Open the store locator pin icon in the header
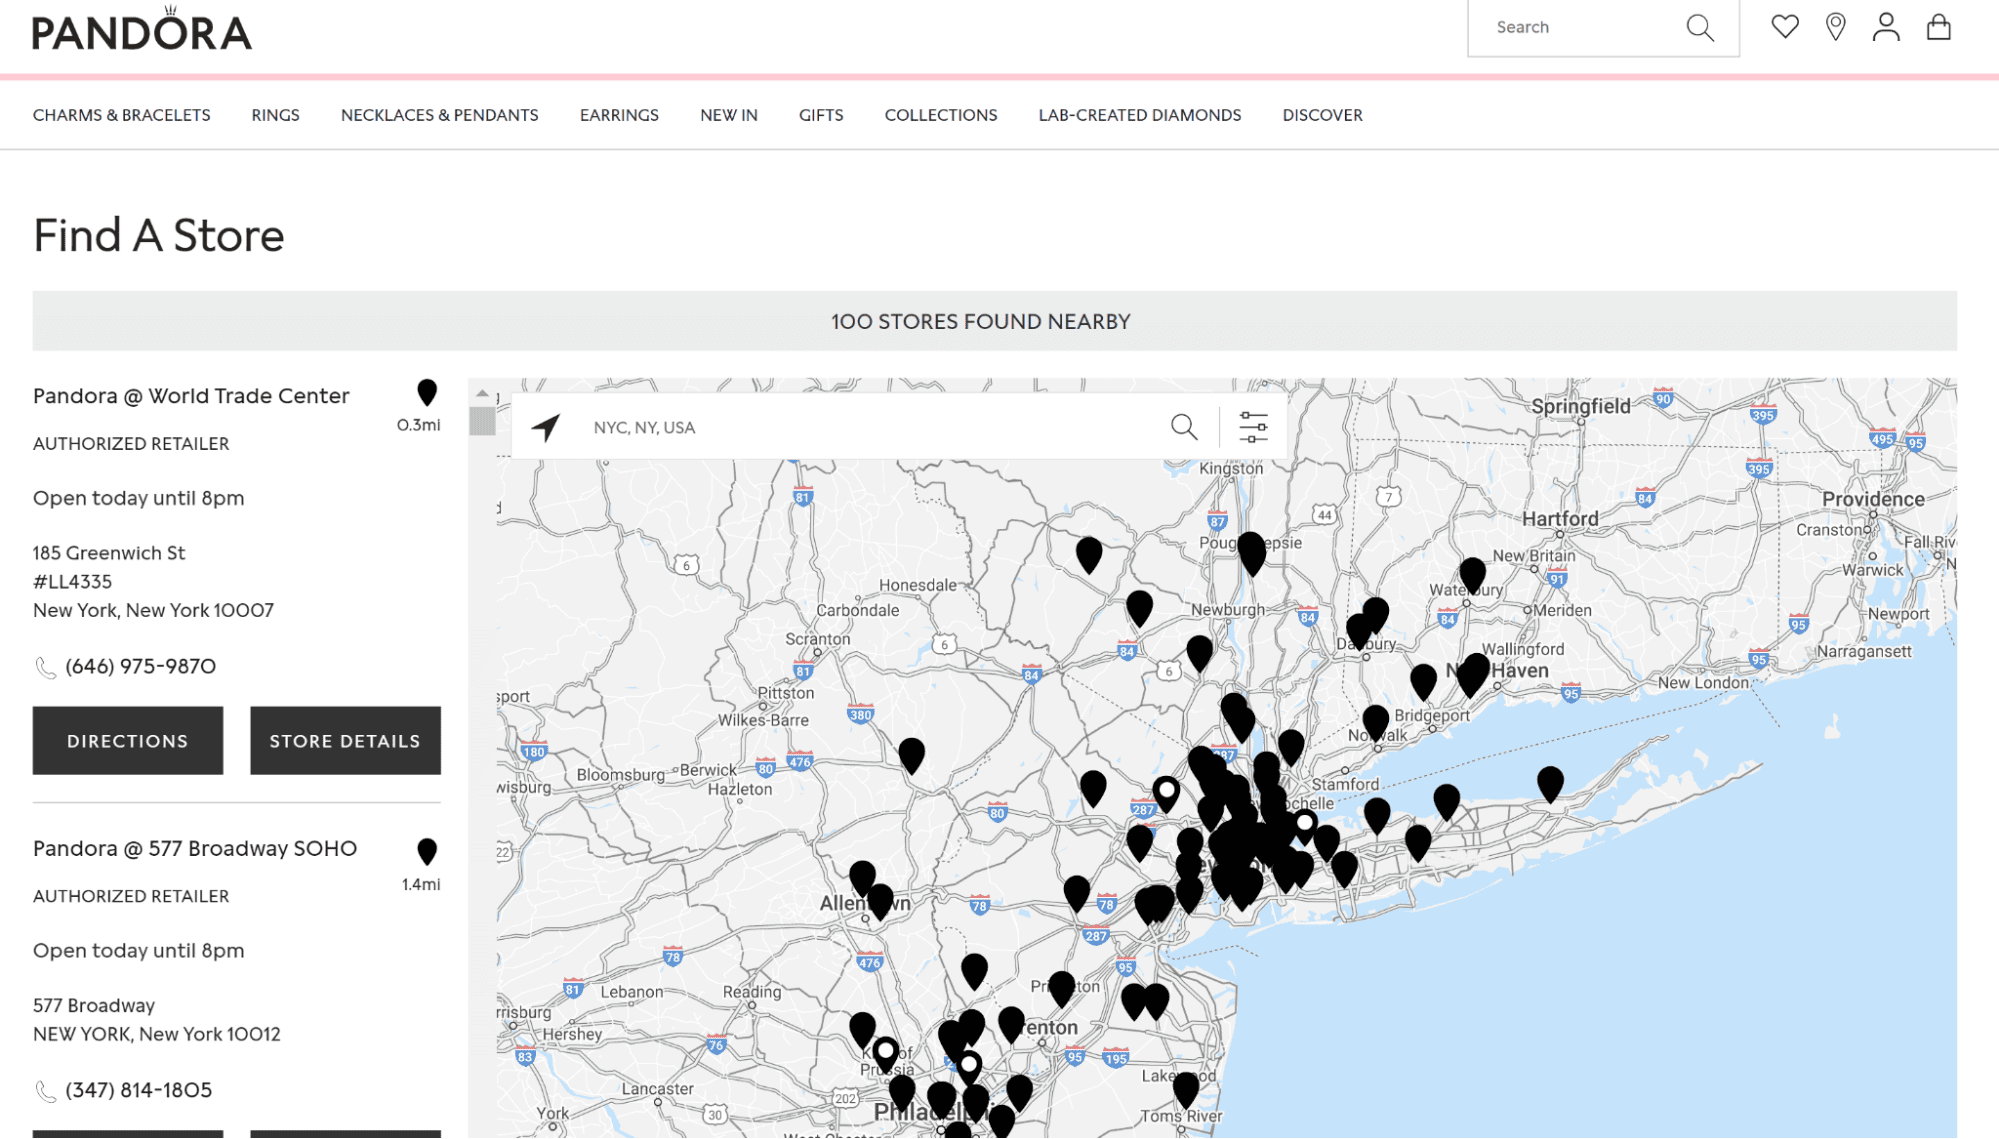 point(1835,27)
